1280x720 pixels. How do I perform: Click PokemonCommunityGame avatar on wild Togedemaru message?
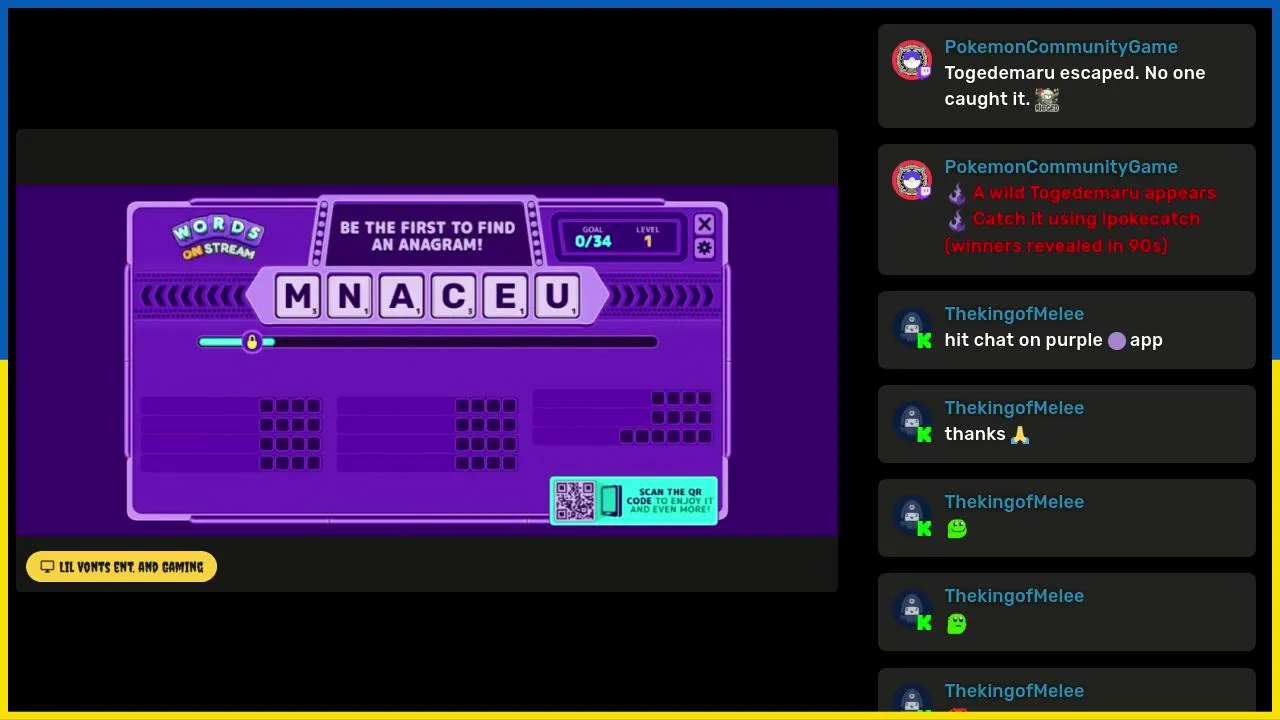(912, 181)
